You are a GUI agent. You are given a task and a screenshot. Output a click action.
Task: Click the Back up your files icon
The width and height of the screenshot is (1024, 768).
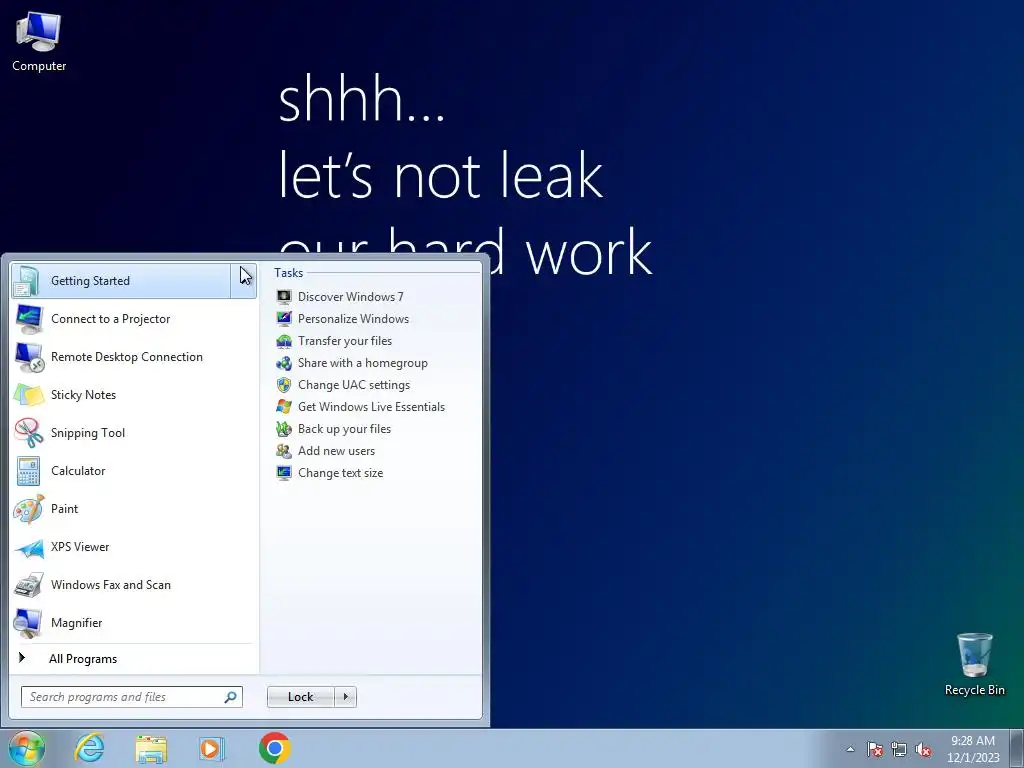click(284, 429)
